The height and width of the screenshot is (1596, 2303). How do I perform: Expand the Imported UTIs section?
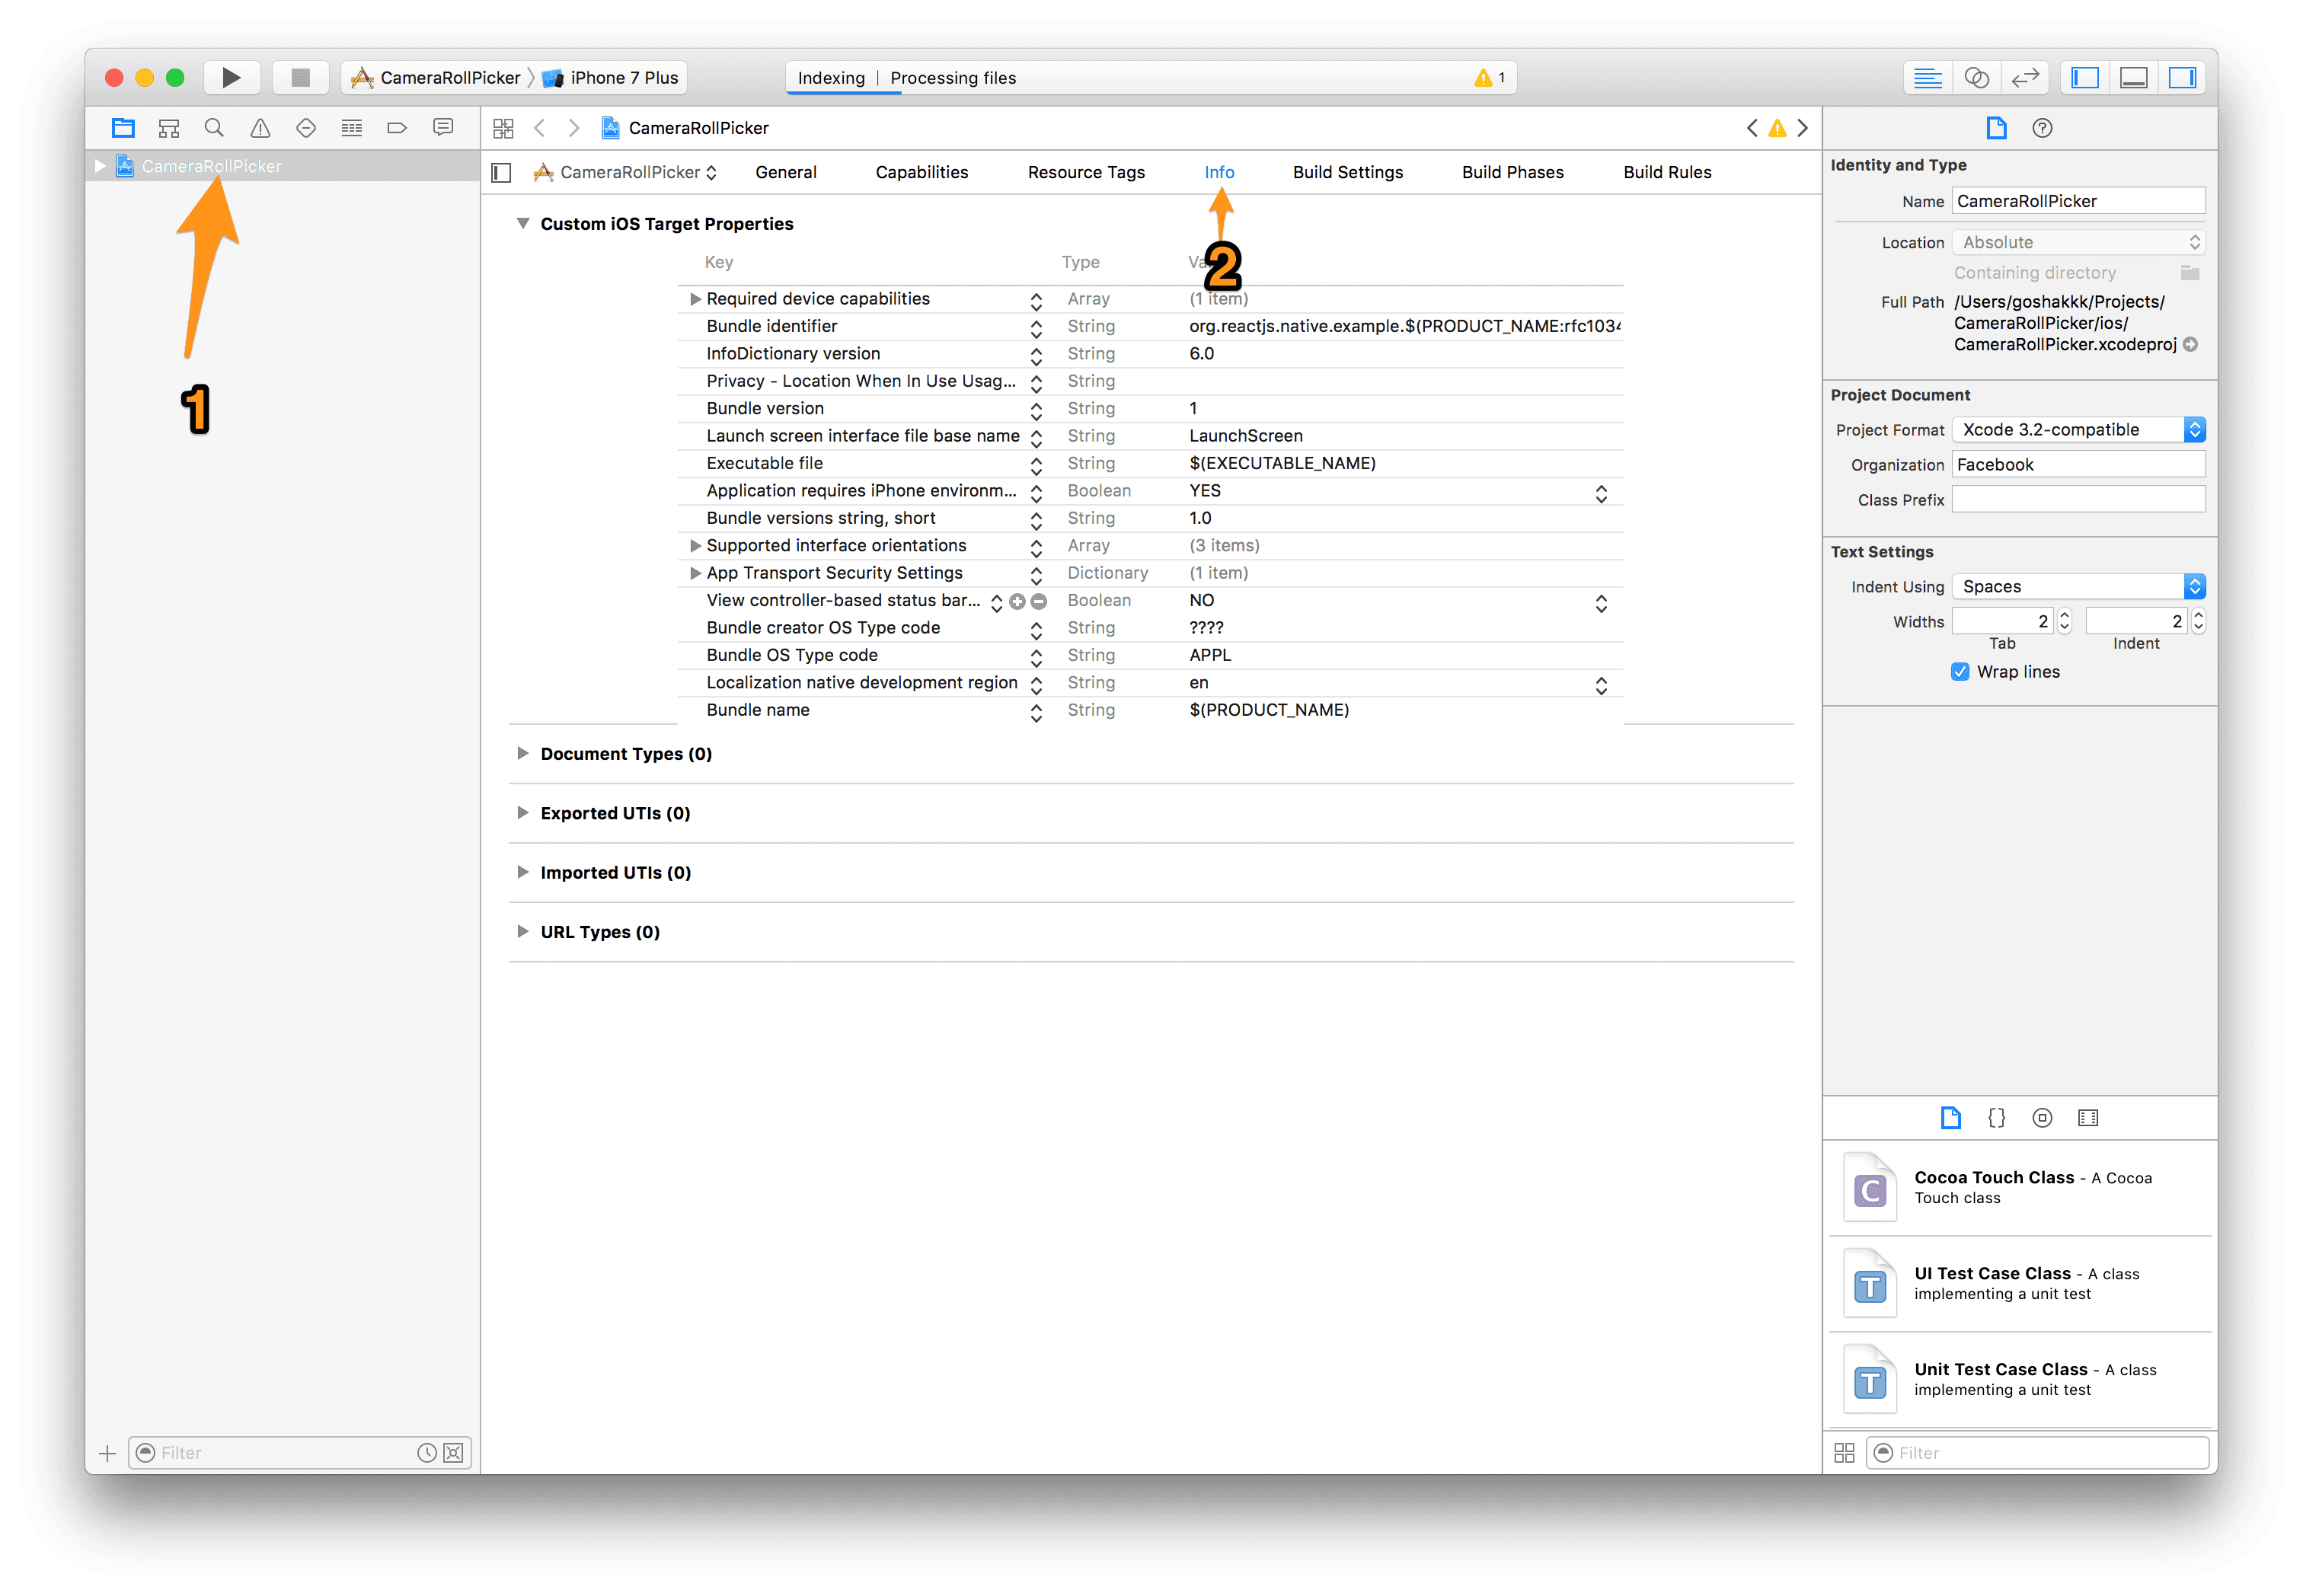click(x=522, y=872)
